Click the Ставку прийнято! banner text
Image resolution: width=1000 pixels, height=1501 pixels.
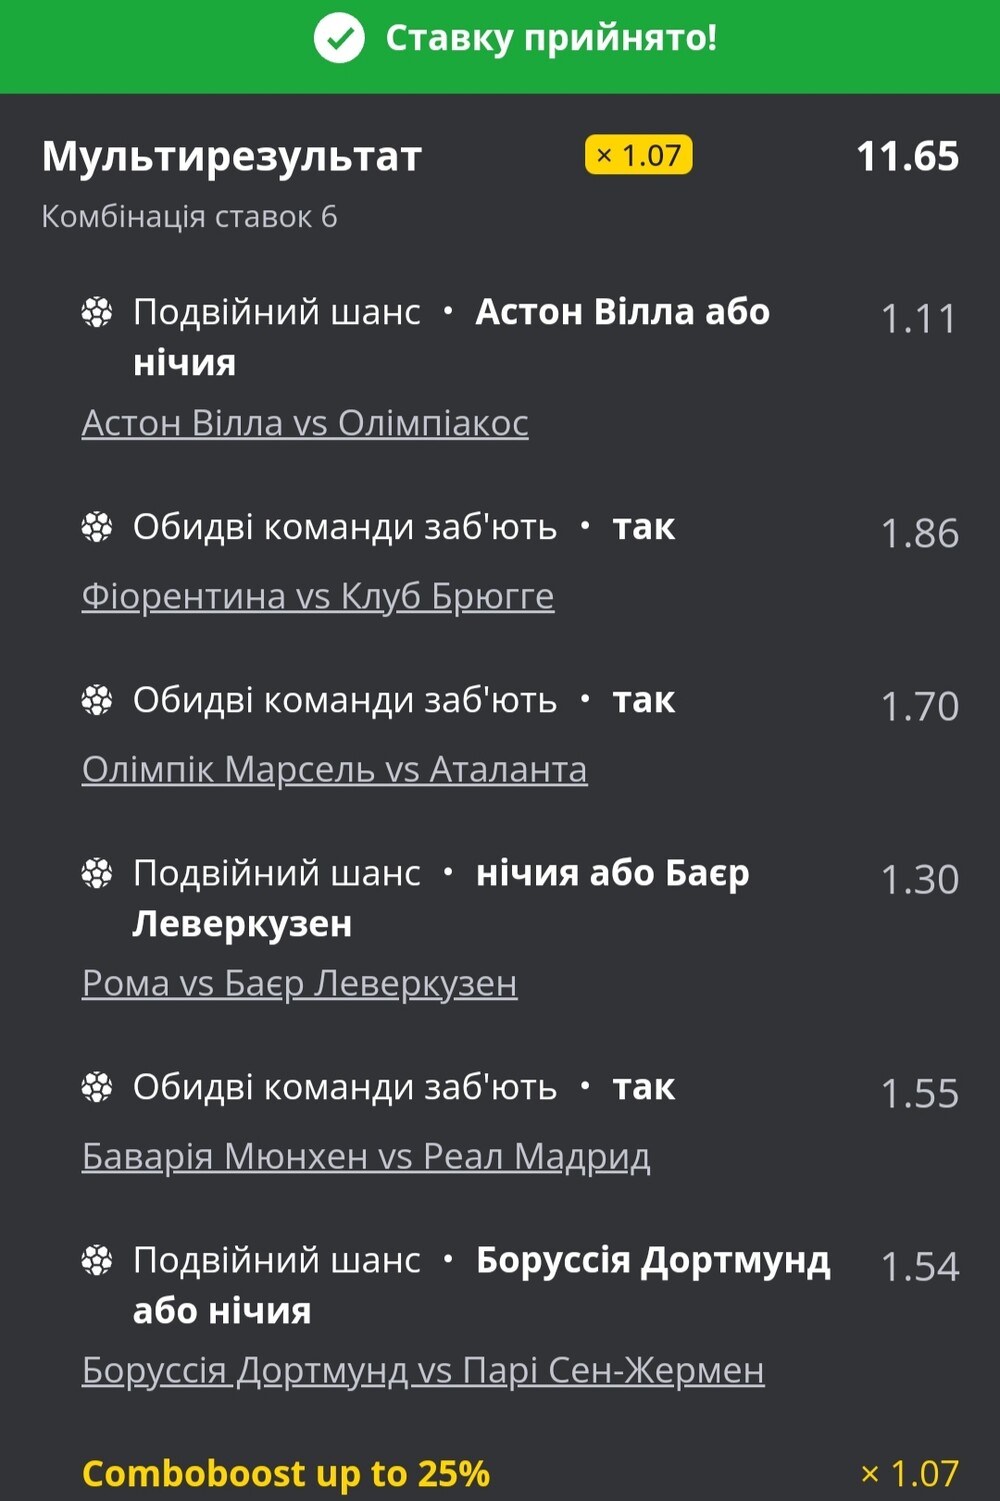pos(551,39)
